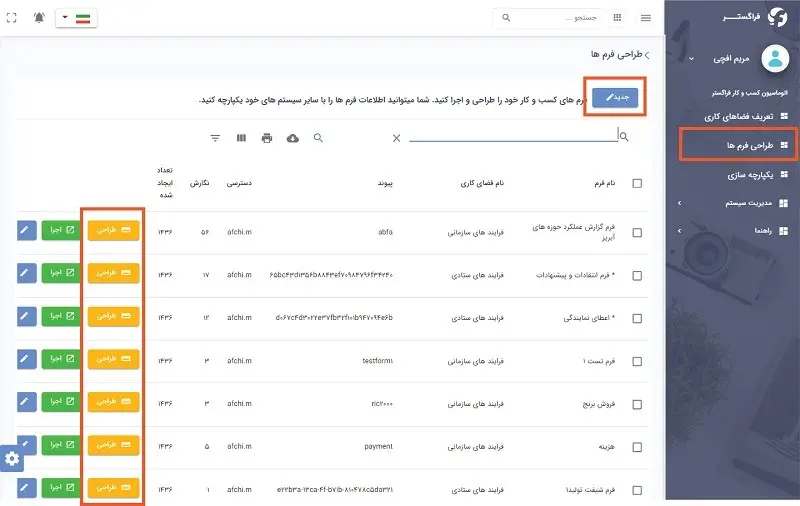Toggle the select-all checkbox in the table header
Viewport: 800px width, 506px height.
coord(637,183)
